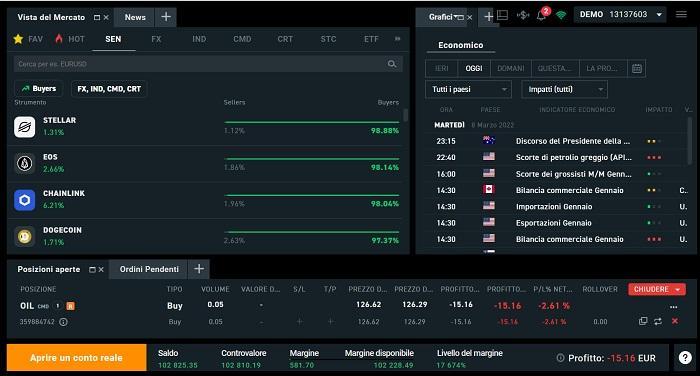Click the Dogecoin coin icon
The height and width of the screenshot is (376, 700).
(25, 236)
